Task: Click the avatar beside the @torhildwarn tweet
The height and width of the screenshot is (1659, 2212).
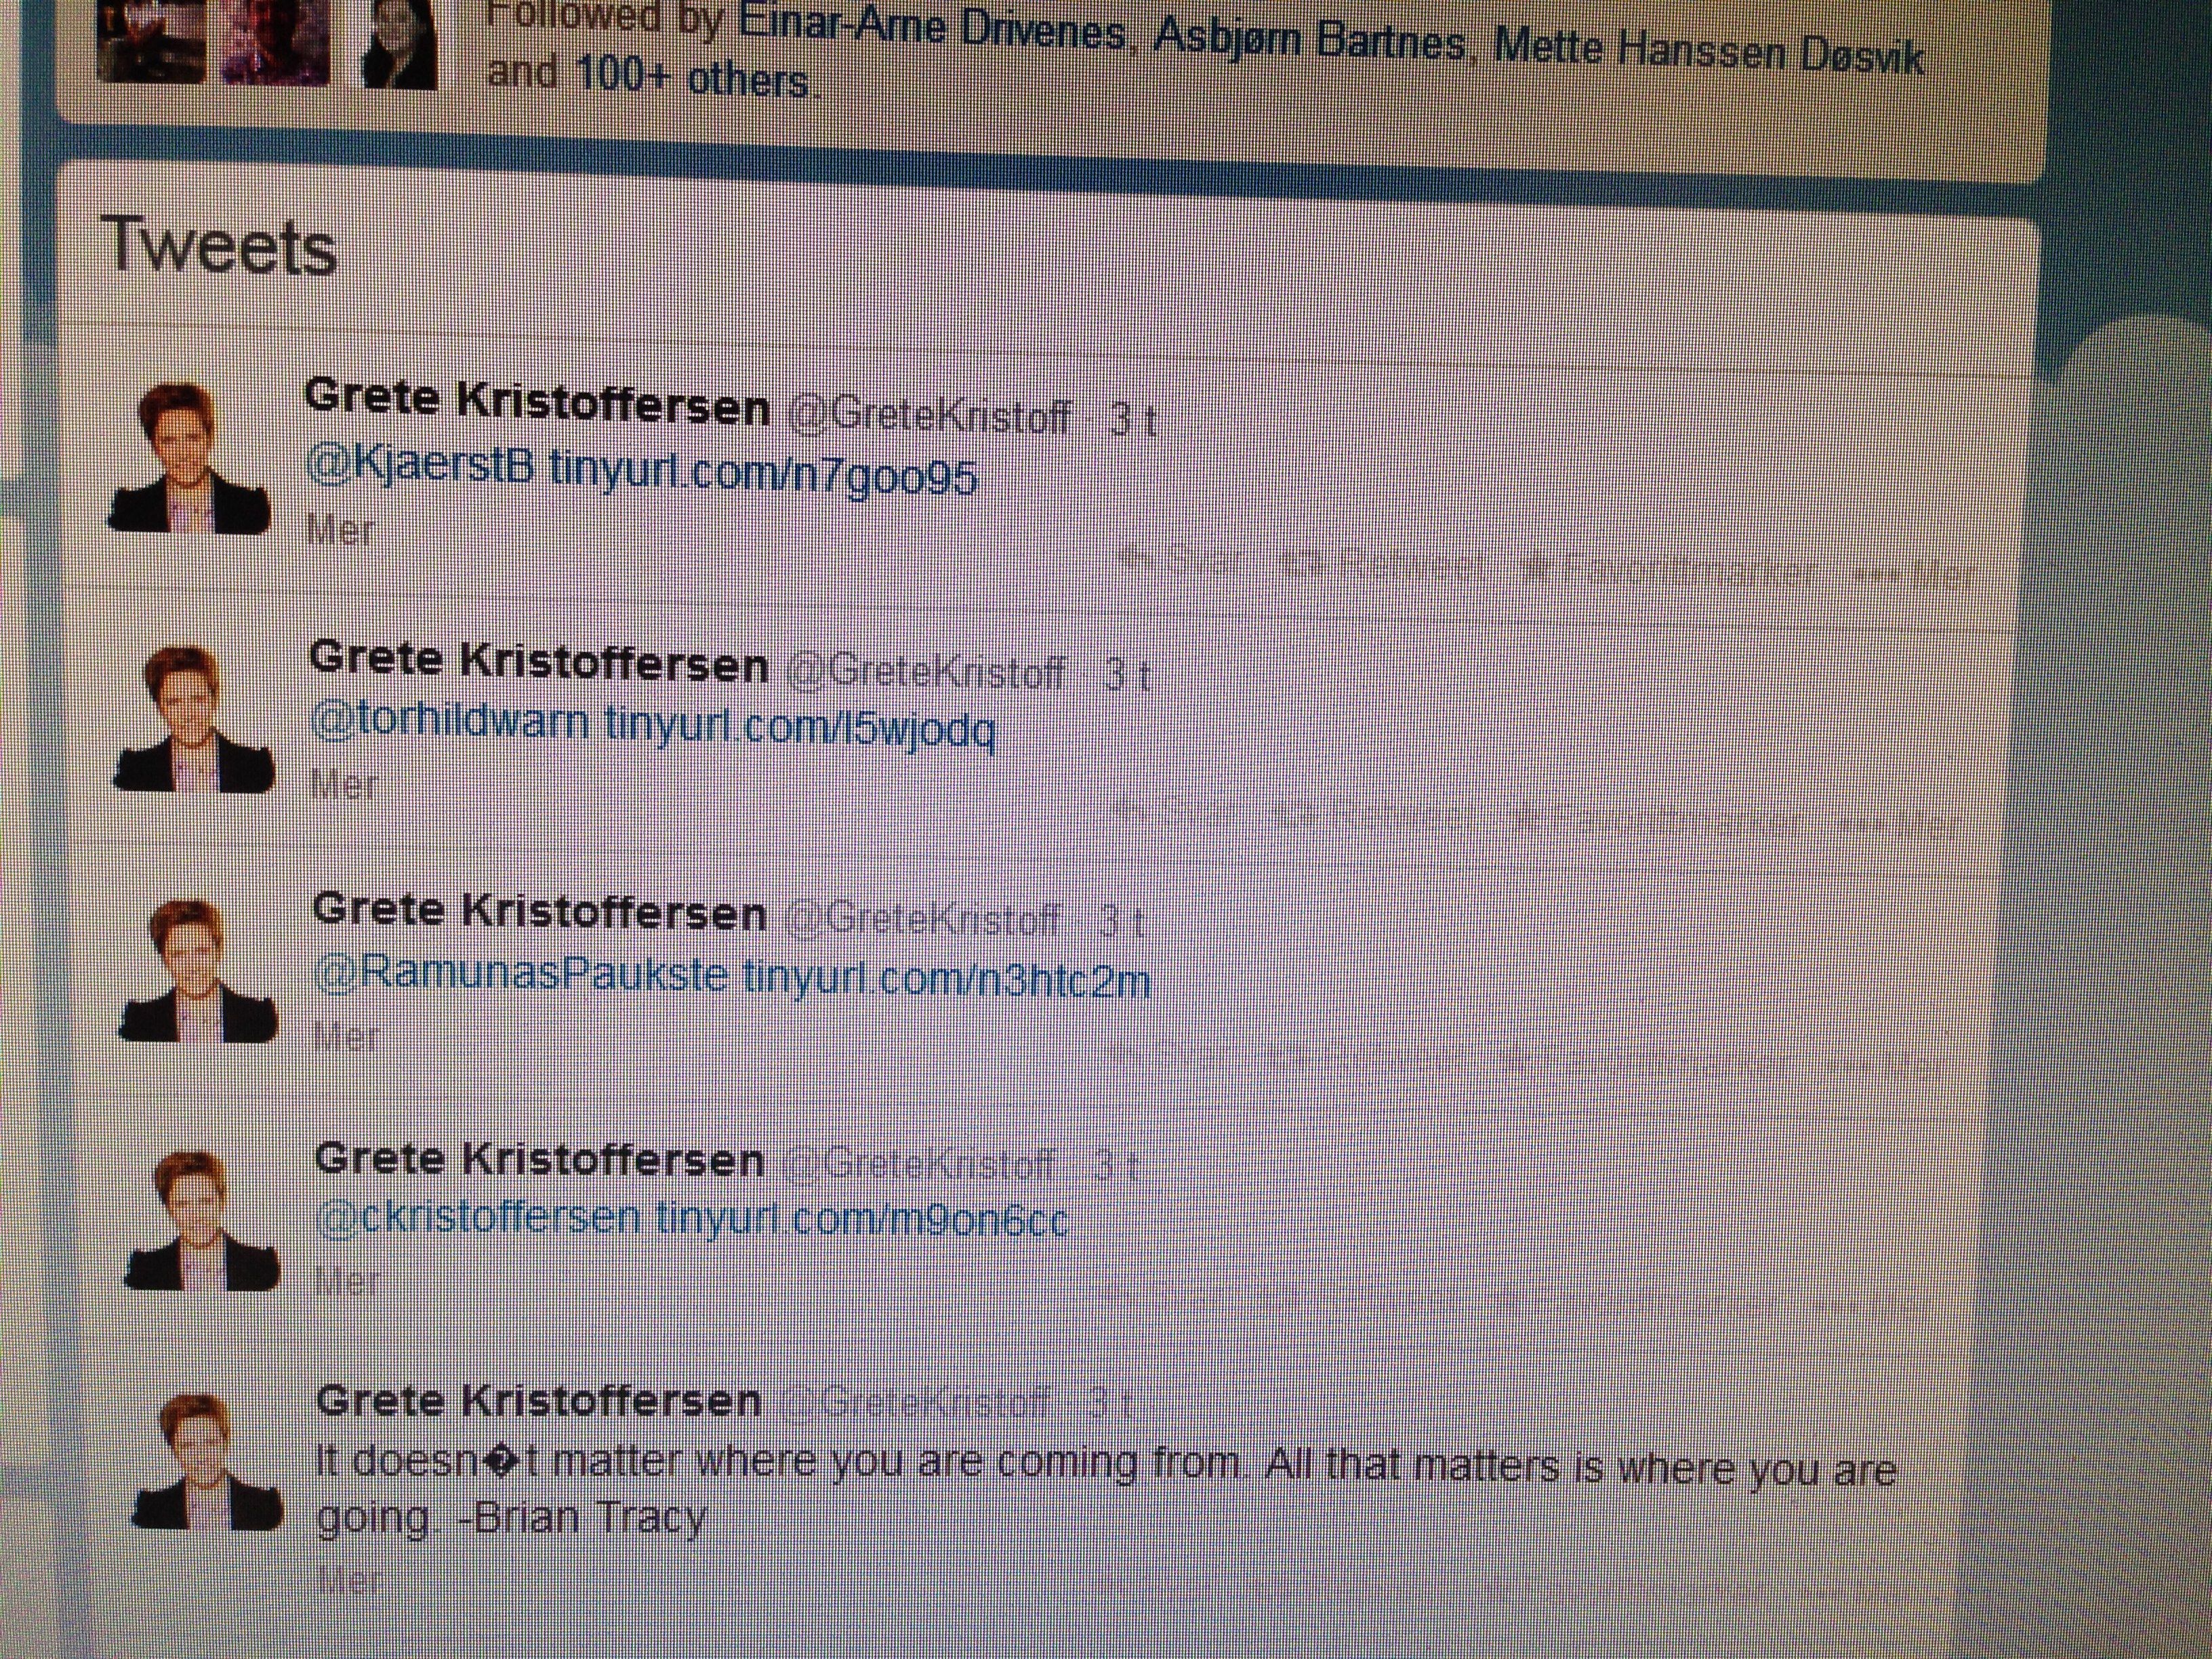Action: pyautogui.click(x=194, y=719)
